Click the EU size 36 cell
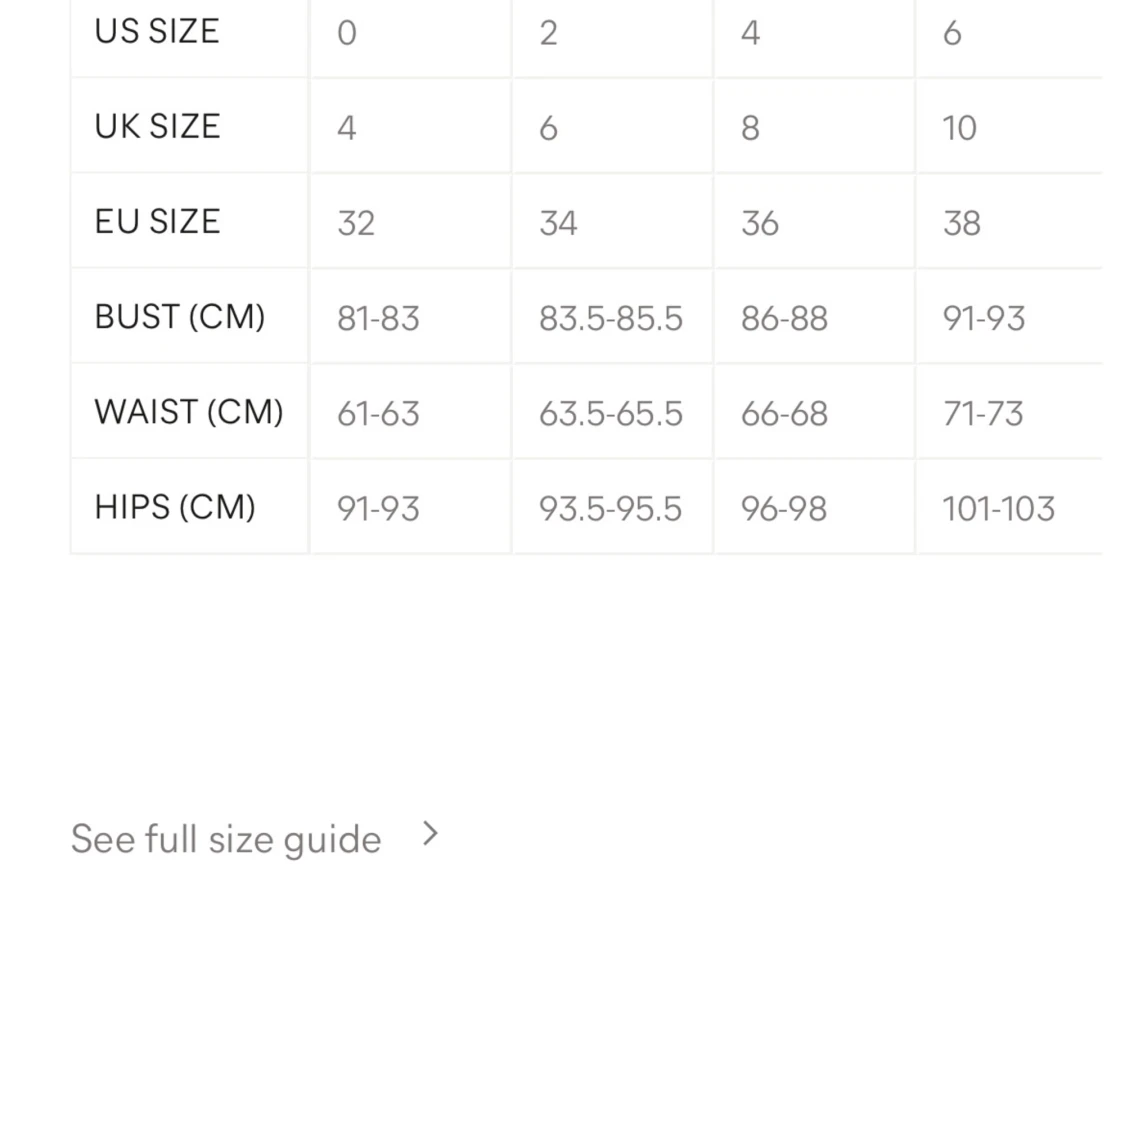The height and width of the screenshot is (1125, 1125). 760,222
